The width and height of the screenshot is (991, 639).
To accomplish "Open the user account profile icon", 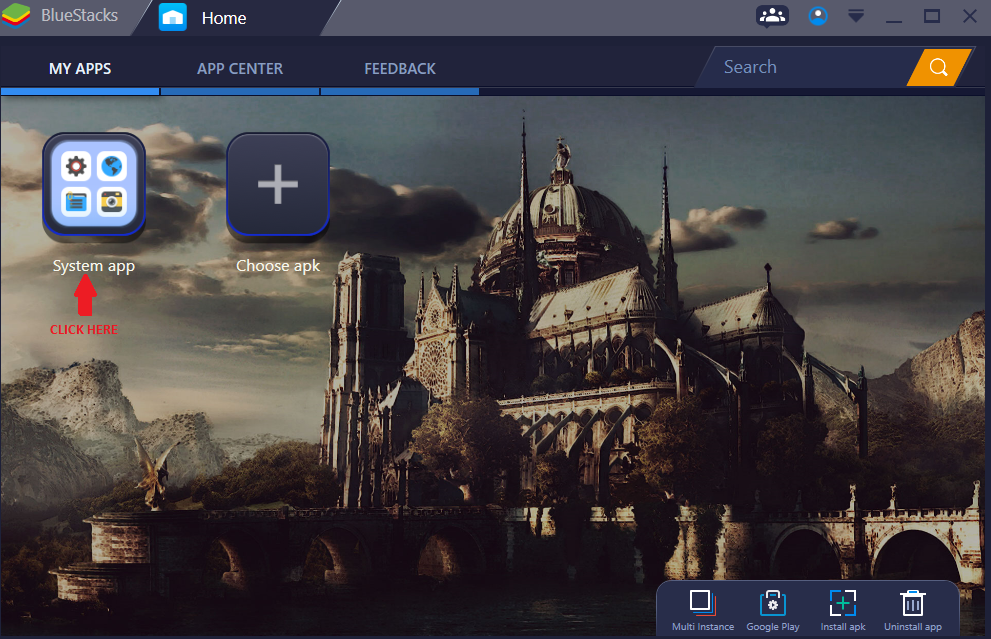I will [818, 16].
